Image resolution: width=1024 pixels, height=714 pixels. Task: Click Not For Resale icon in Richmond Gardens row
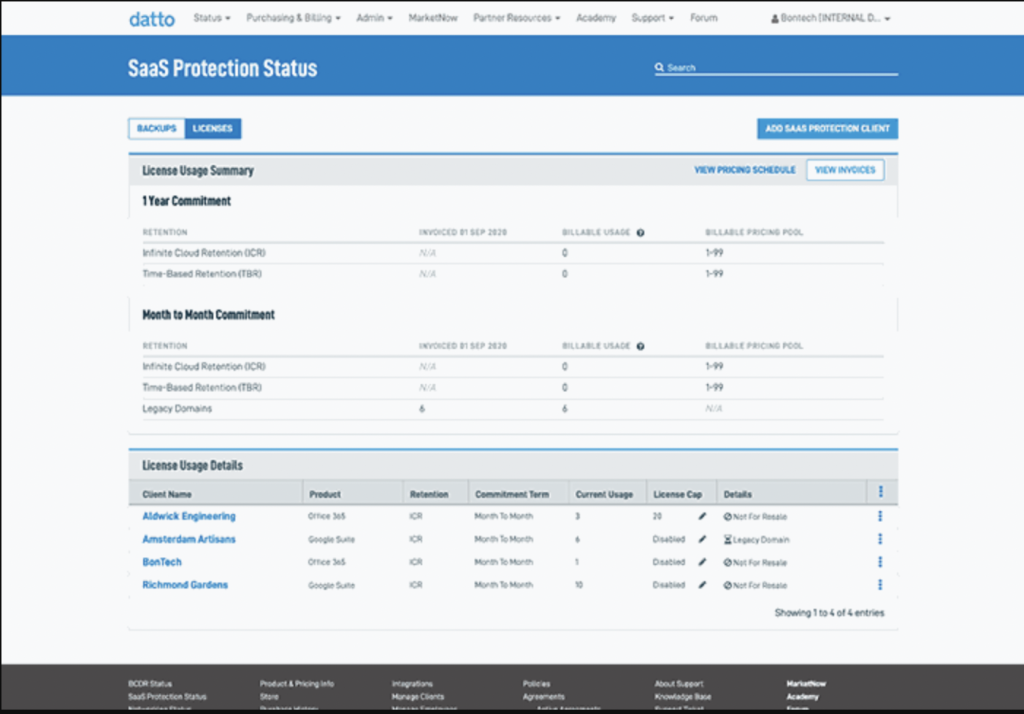(x=728, y=585)
